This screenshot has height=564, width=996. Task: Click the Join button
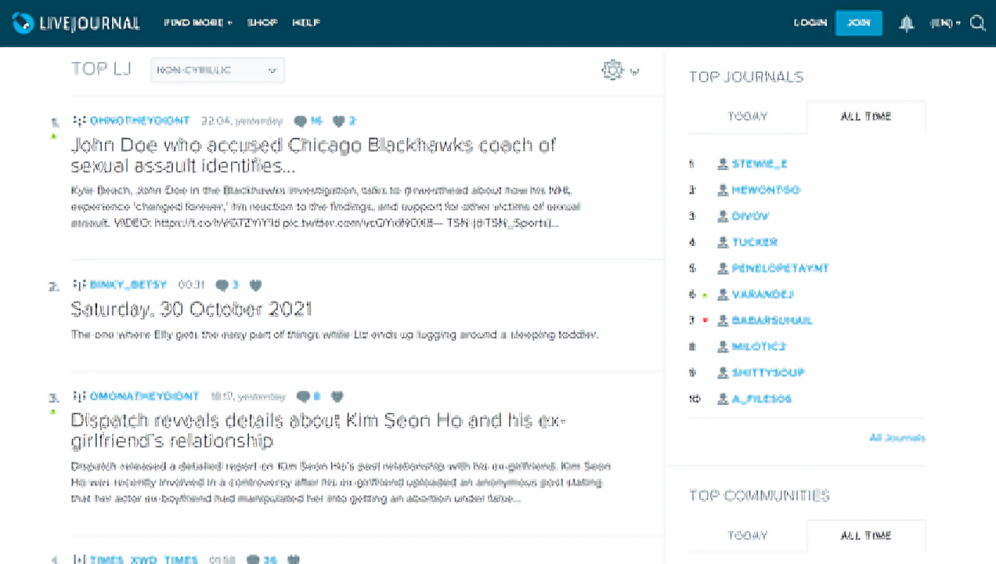coord(858,23)
